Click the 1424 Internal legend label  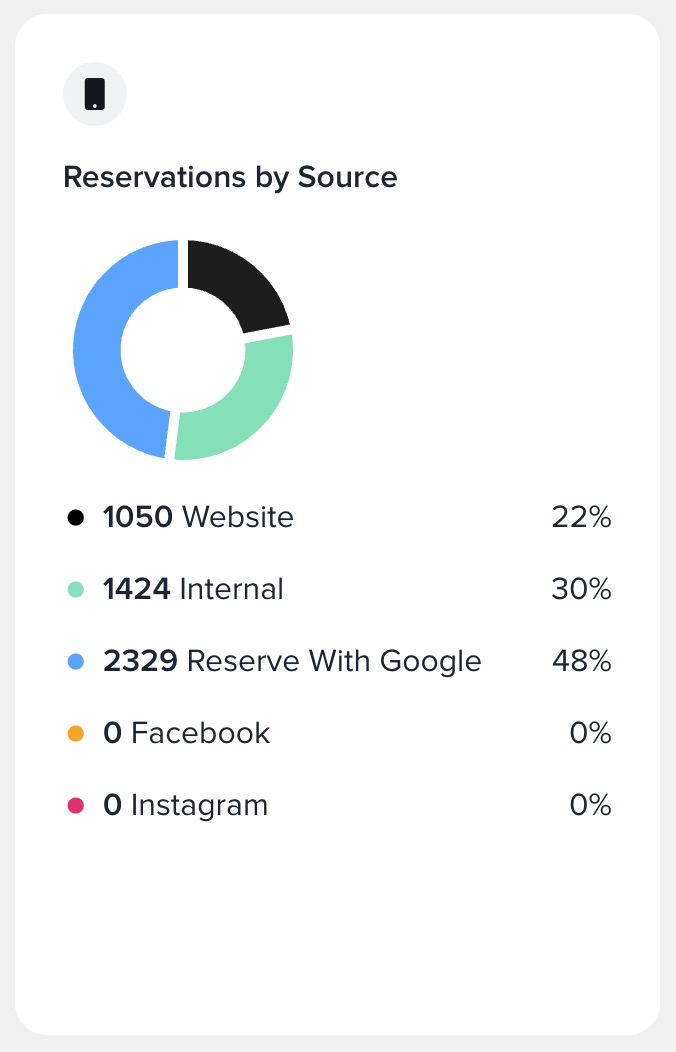pyautogui.click(x=193, y=590)
